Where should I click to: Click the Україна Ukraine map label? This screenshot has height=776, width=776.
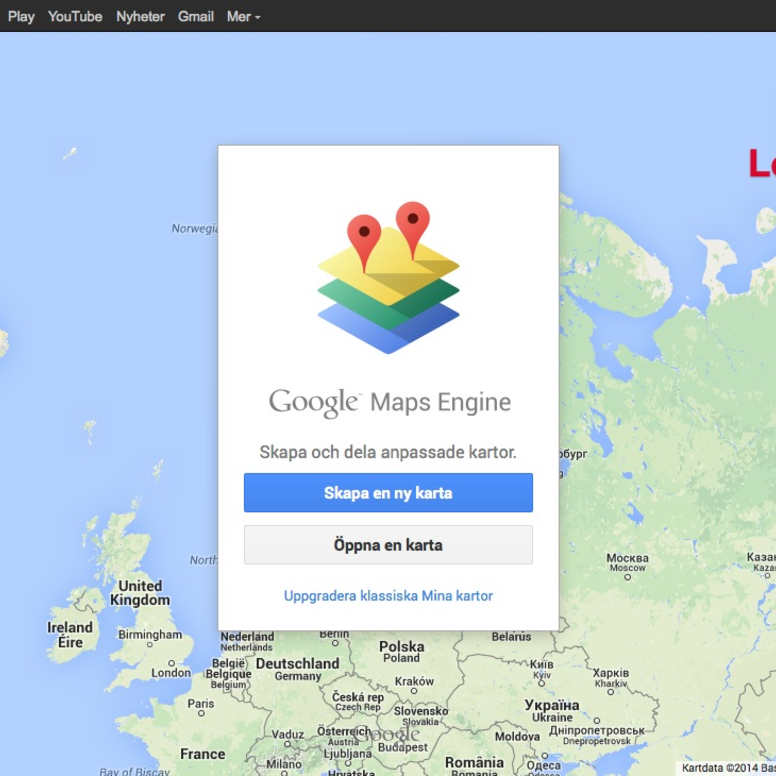click(x=552, y=711)
